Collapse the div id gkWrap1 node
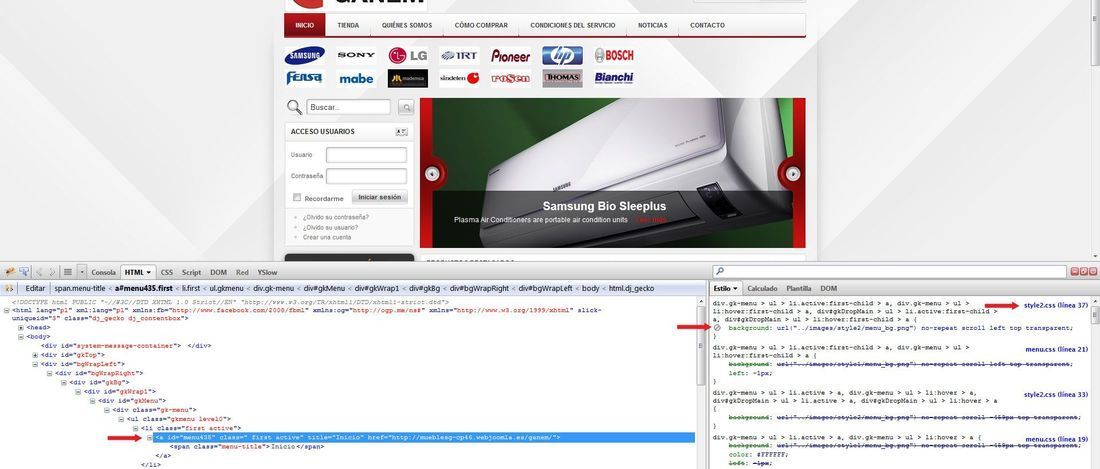This screenshot has height=469, width=1100. point(78,391)
